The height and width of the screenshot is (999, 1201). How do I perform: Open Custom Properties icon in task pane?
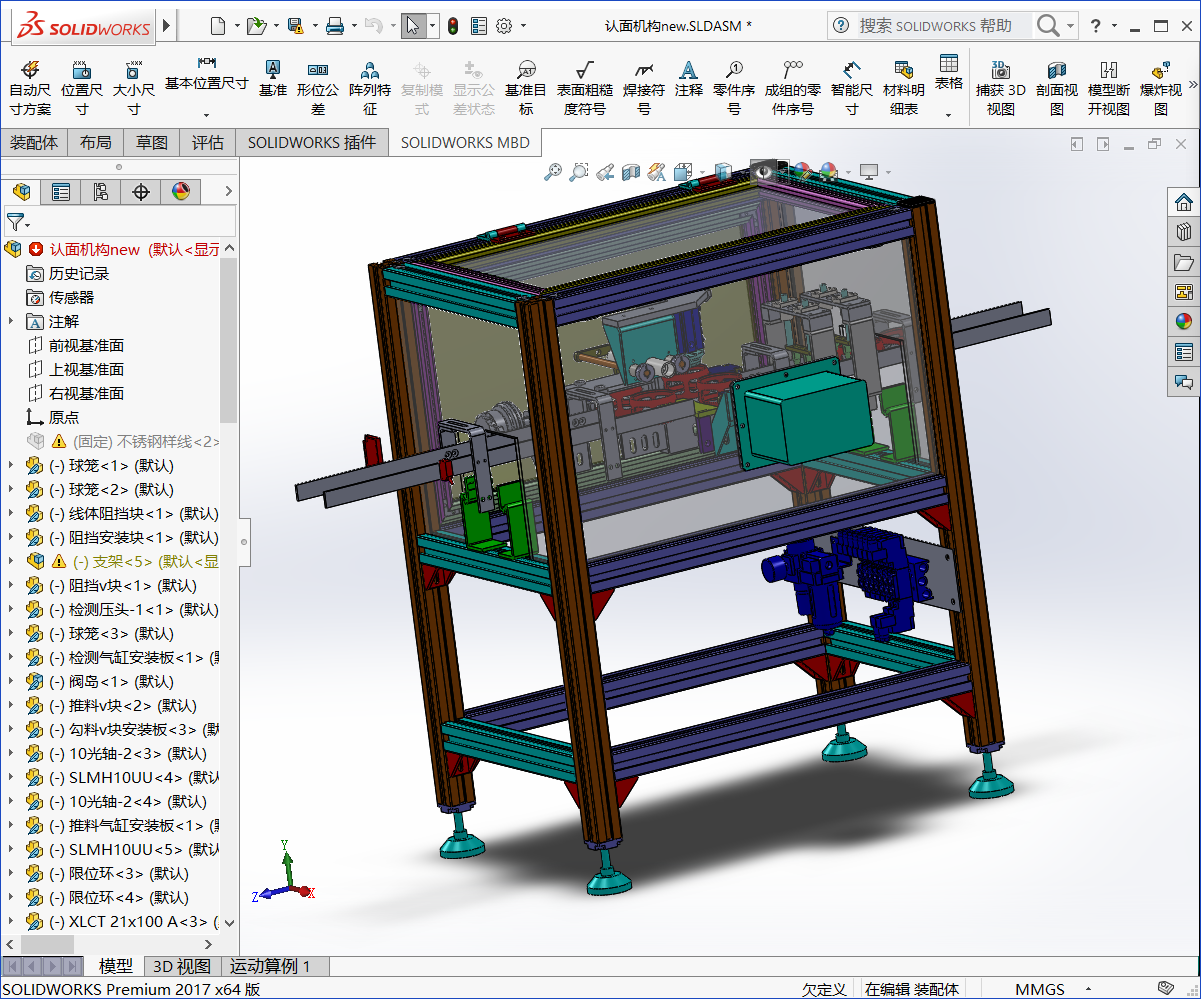pyautogui.click(x=1184, y=352)
